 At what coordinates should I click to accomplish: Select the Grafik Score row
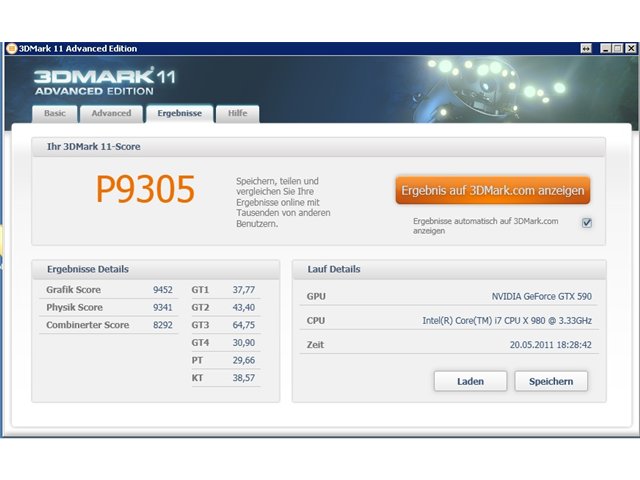[109, 290]
